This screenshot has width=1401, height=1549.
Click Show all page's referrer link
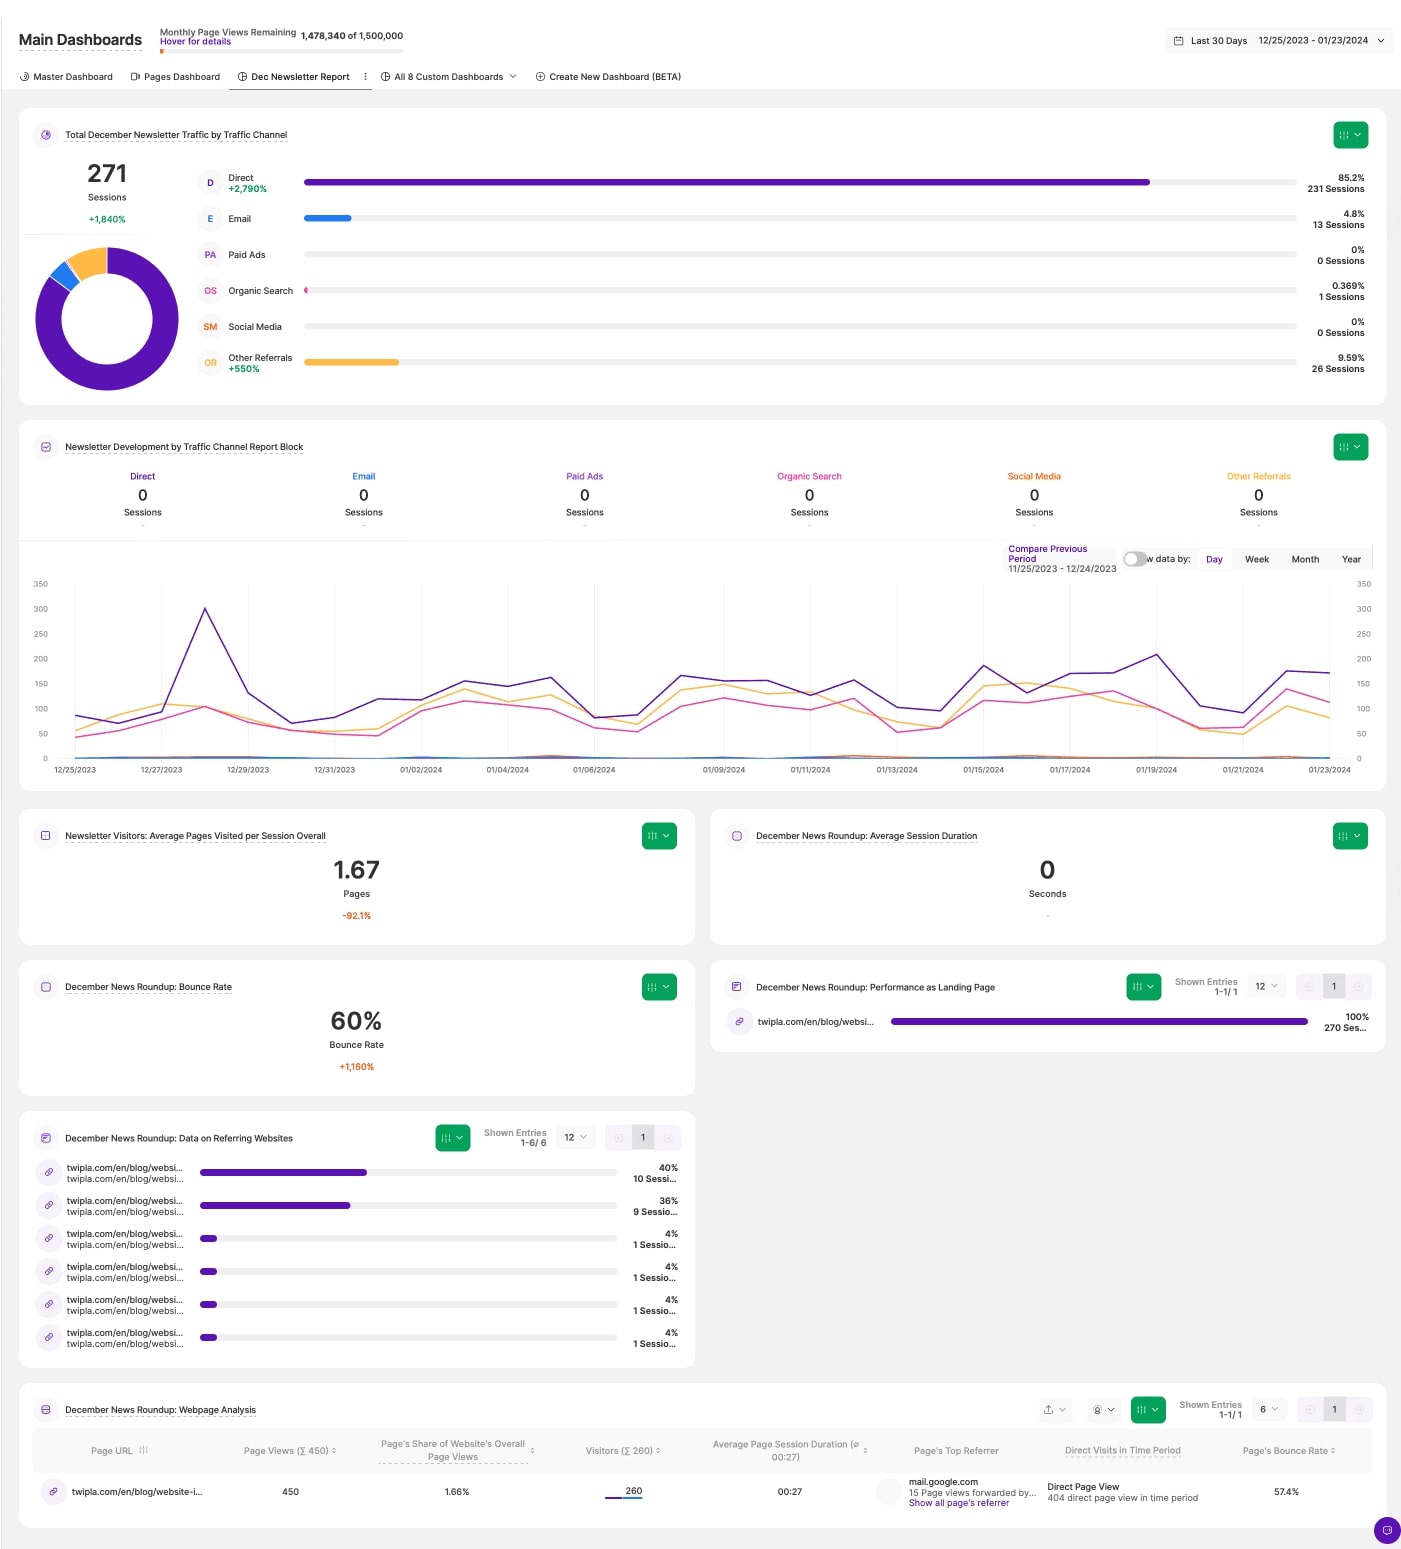[958, 1503]
